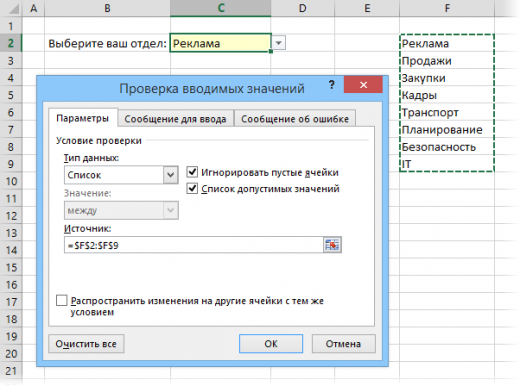520x386 pixels.
Task: Open the dropdown arrow next to cell C2
Action: [279, 43]
